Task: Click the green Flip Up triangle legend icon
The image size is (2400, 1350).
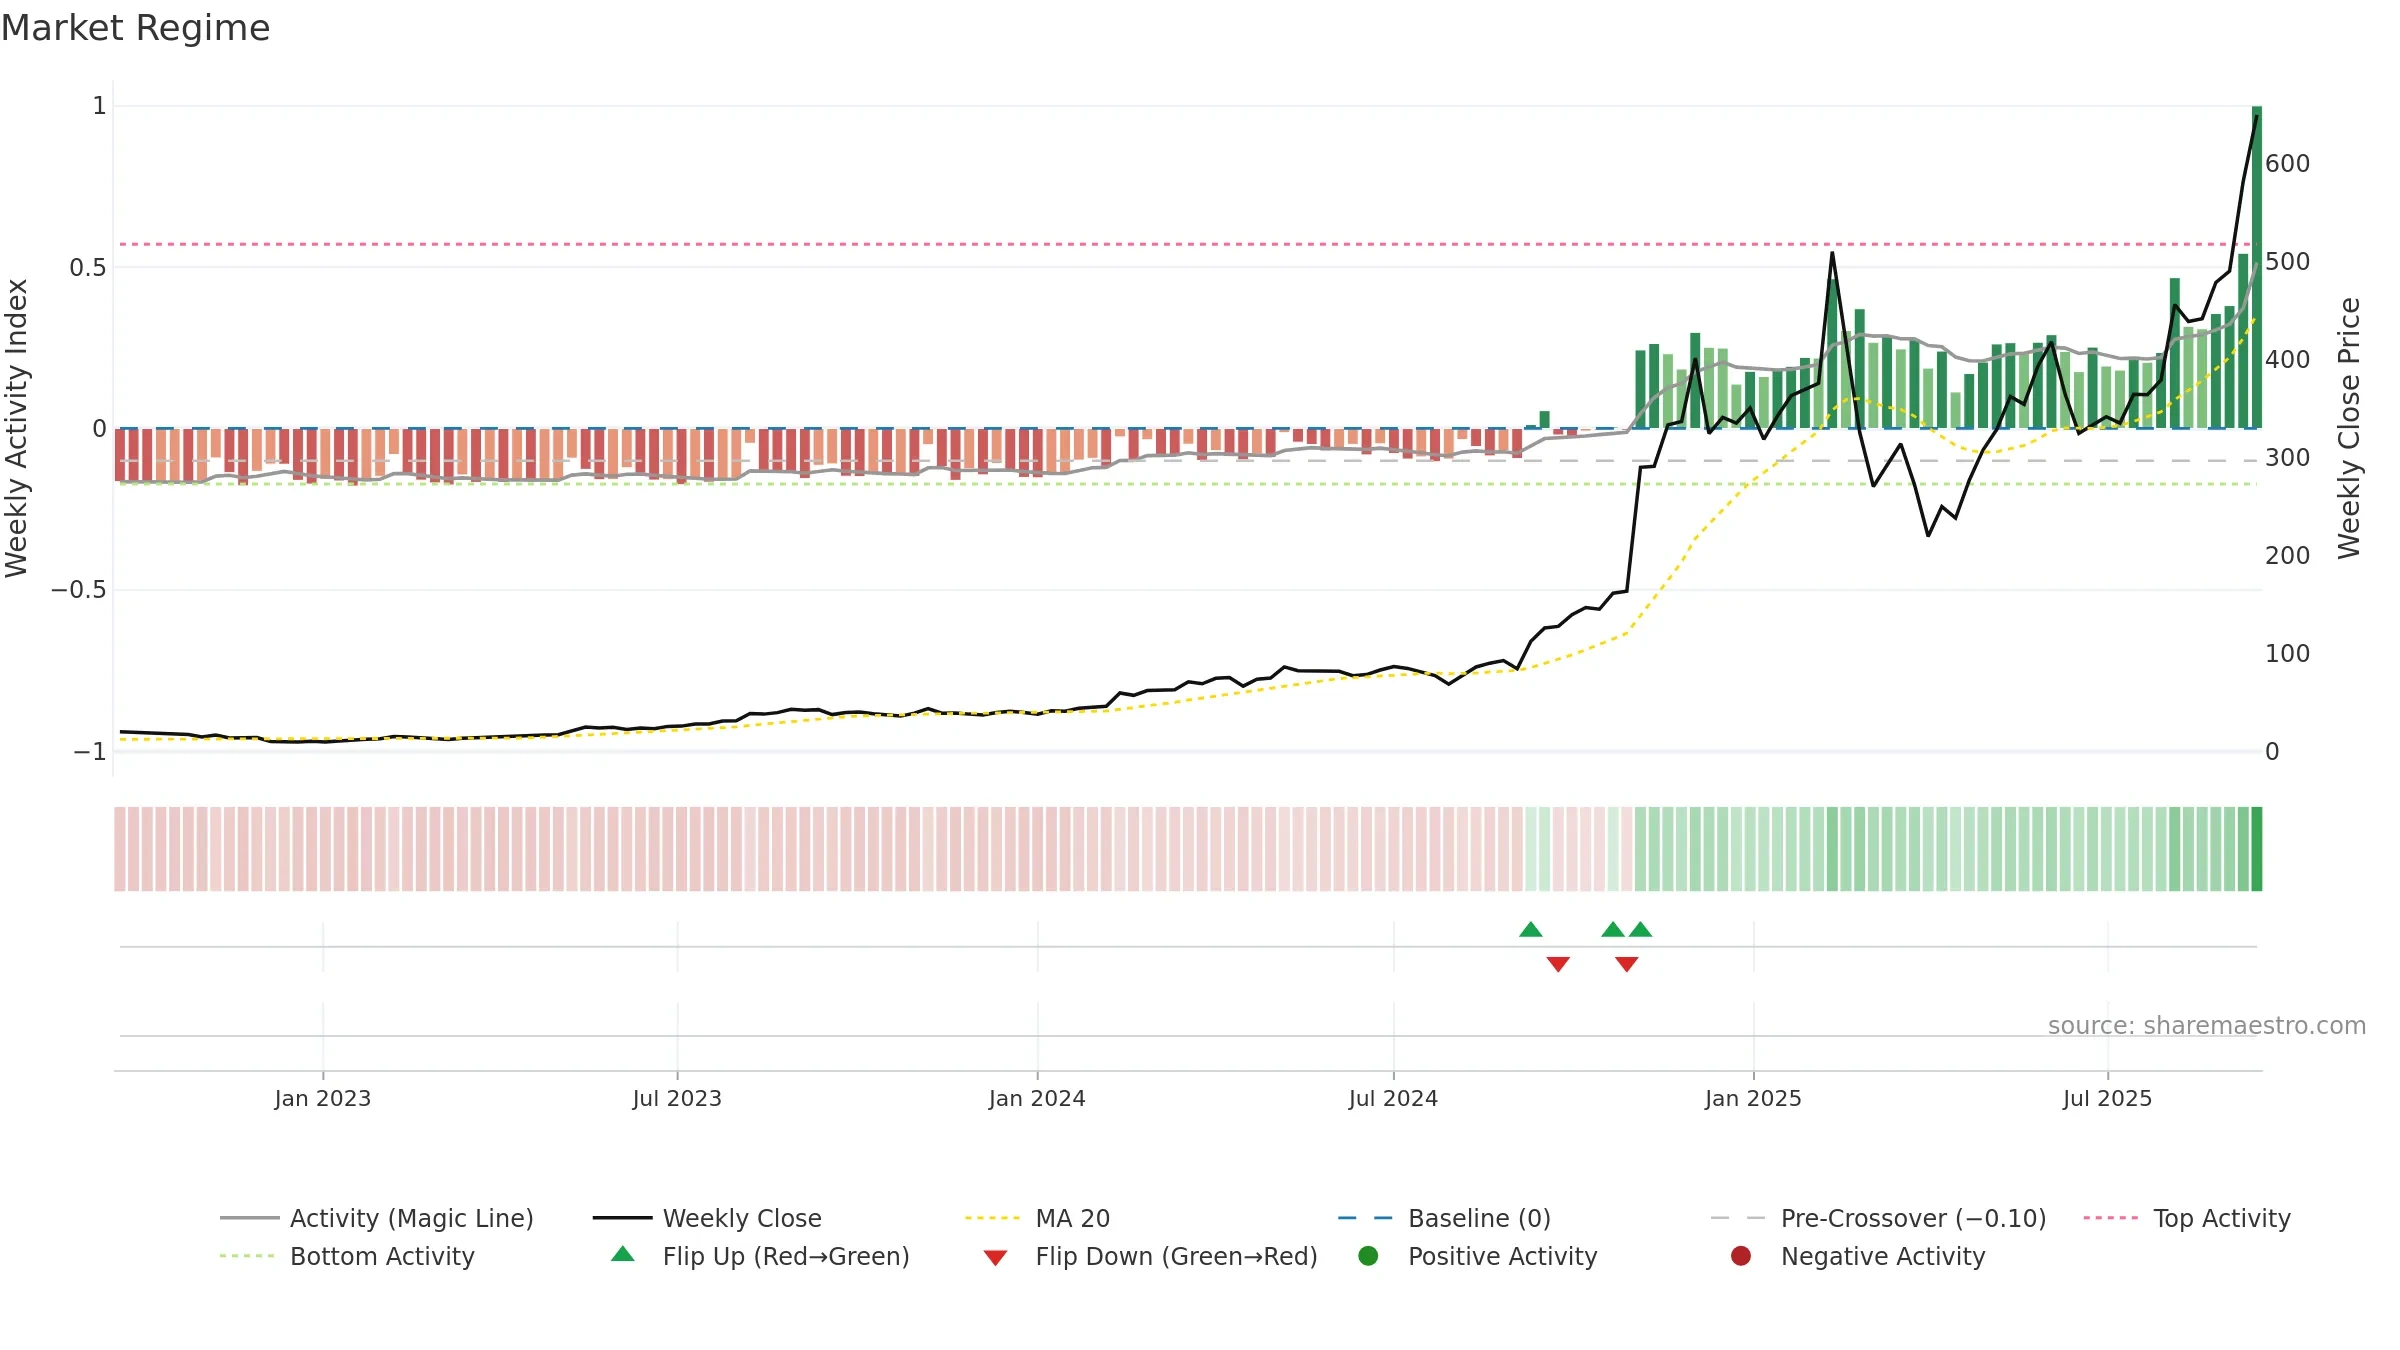Action: [623, 1254]
